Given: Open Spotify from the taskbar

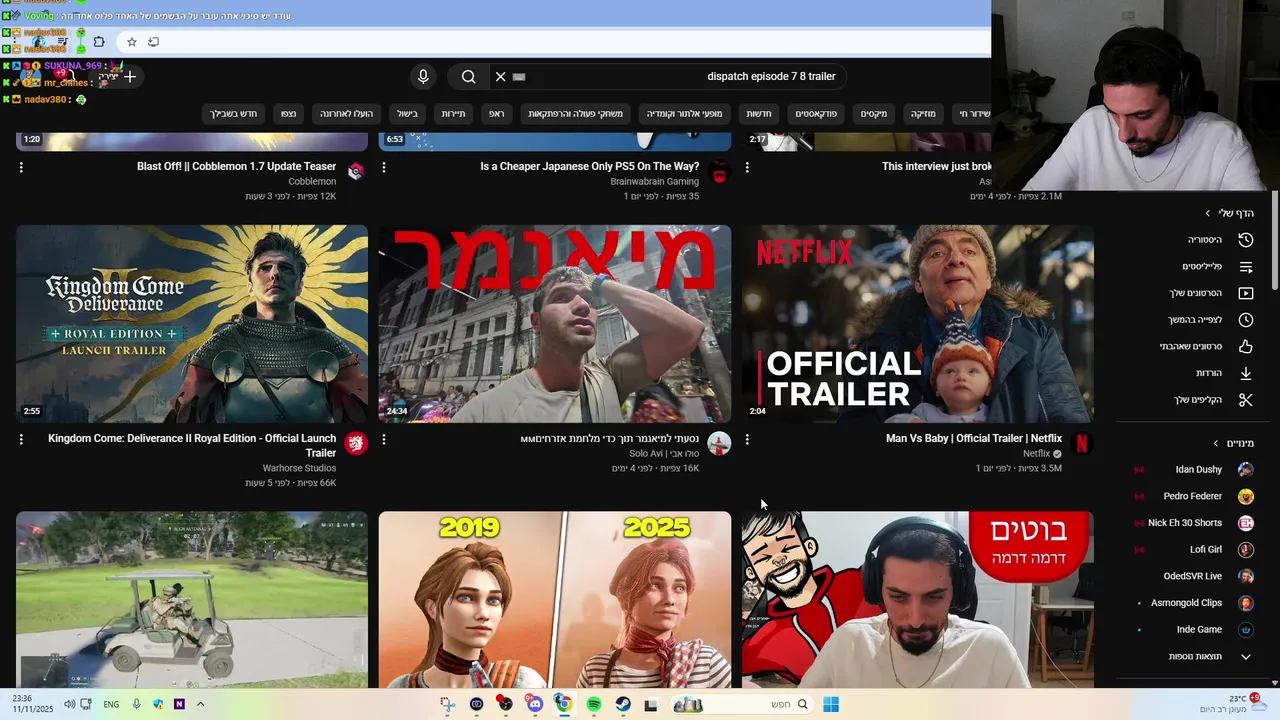Looking at the screenshot, I should pos(594,705).
